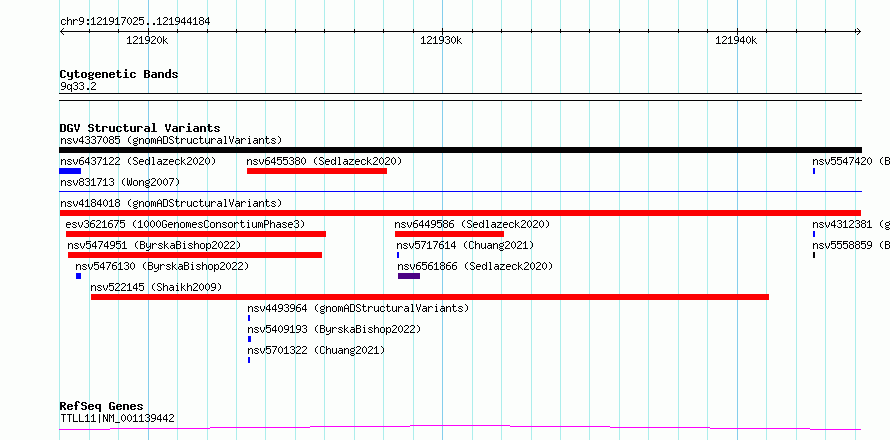Open the nsv5547420 label
Screen dimensions: 890x440
tap(851, 161)
